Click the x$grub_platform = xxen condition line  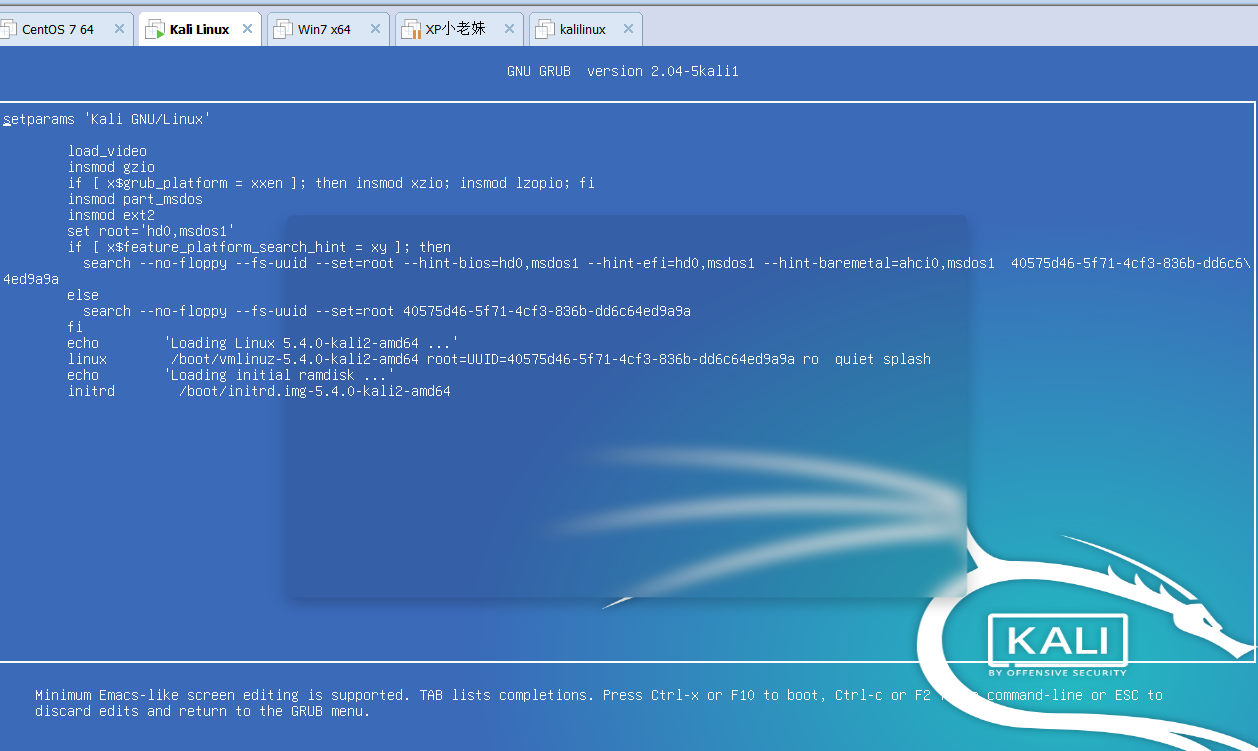[331, 183]
